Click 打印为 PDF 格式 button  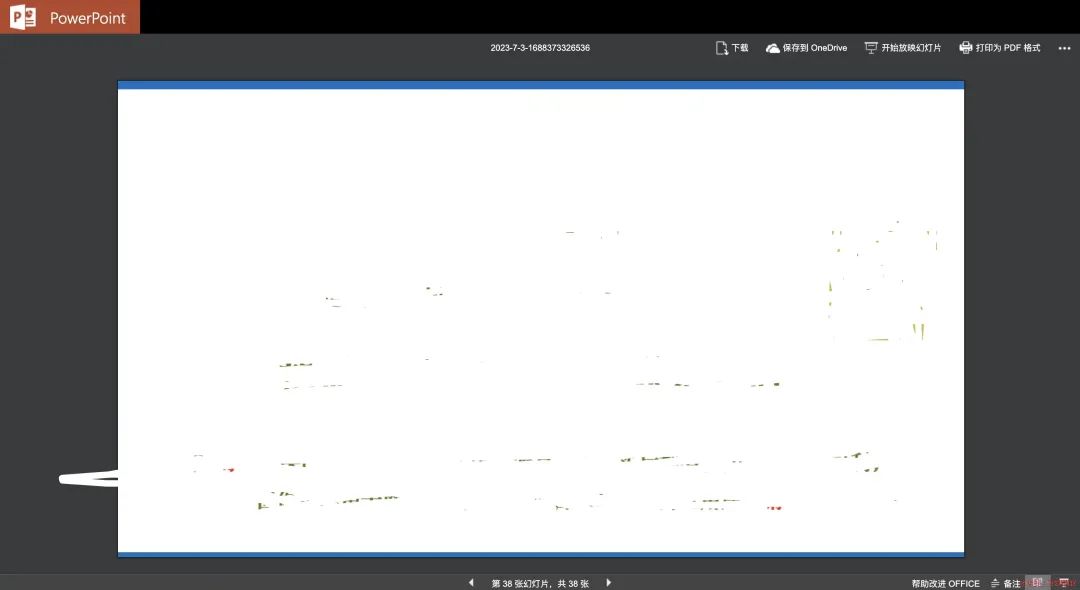[x=999, y=48]
